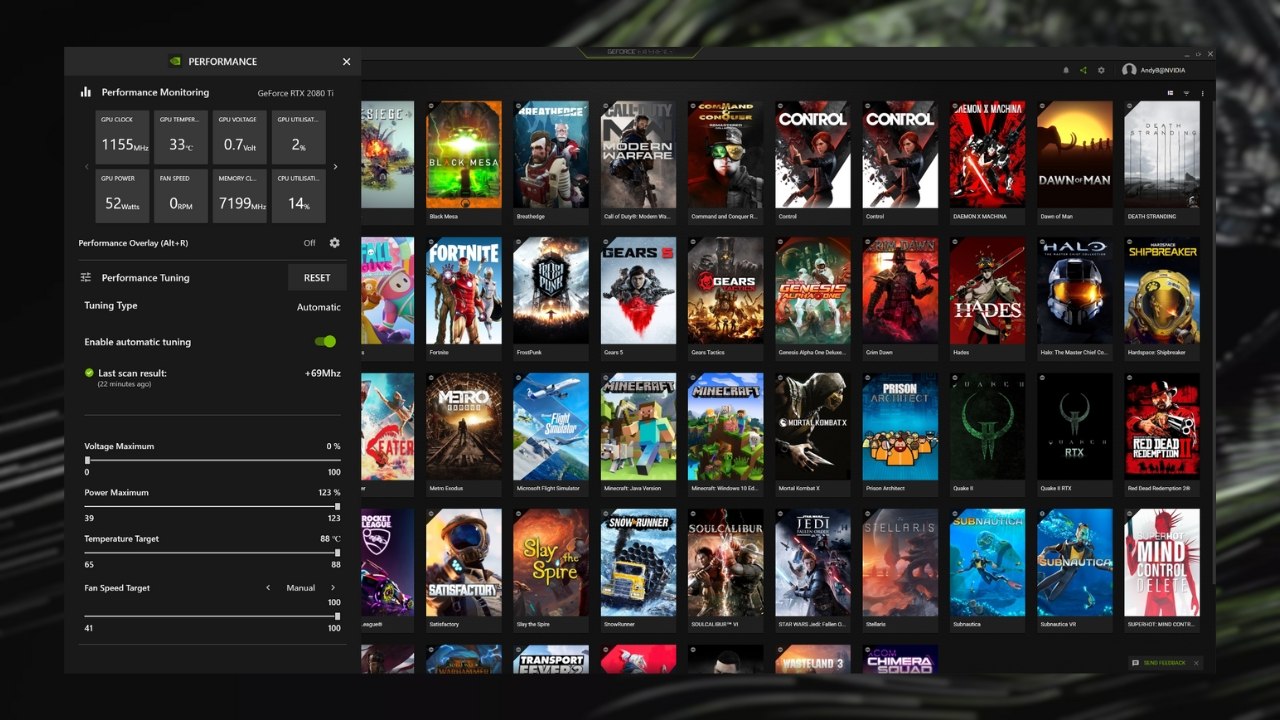Adjust the Power Maximum slider

[x=212, y=506]
